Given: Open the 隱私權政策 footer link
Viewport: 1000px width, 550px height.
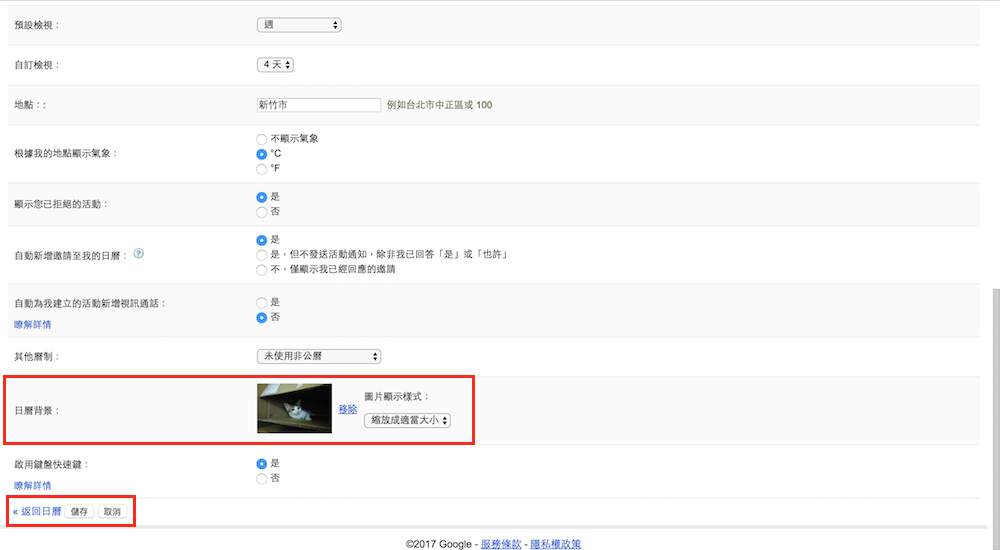Looking at the screenshot, I should point(555,544).
